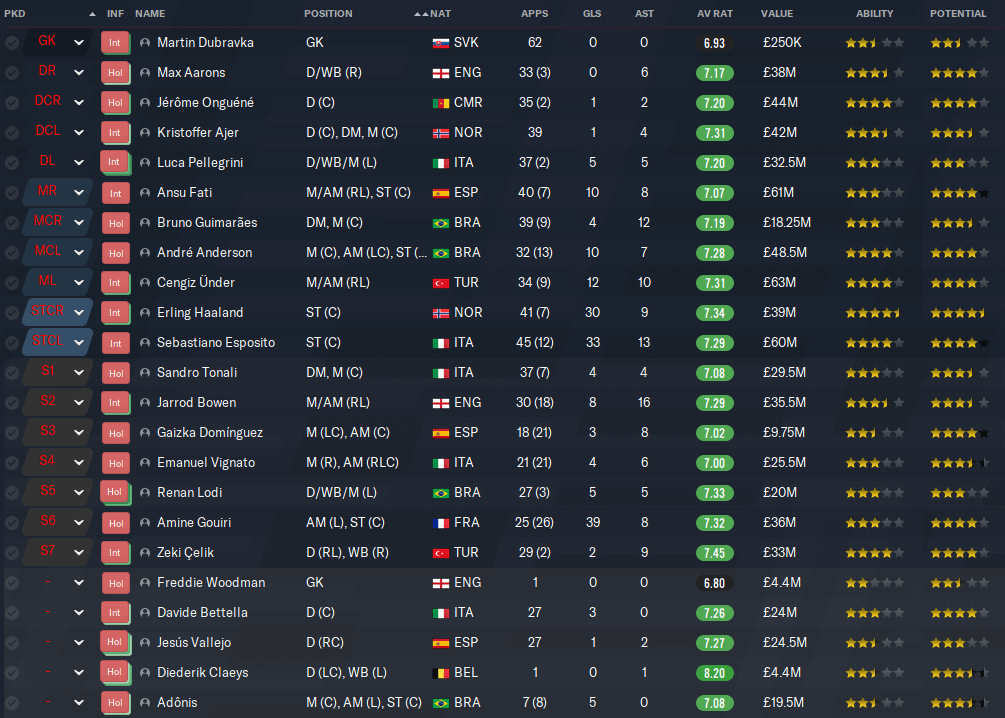Click Max Aarons' Hol info badge
The height and width of the screenshot is (718, 1005).
(x=115, y=73)
